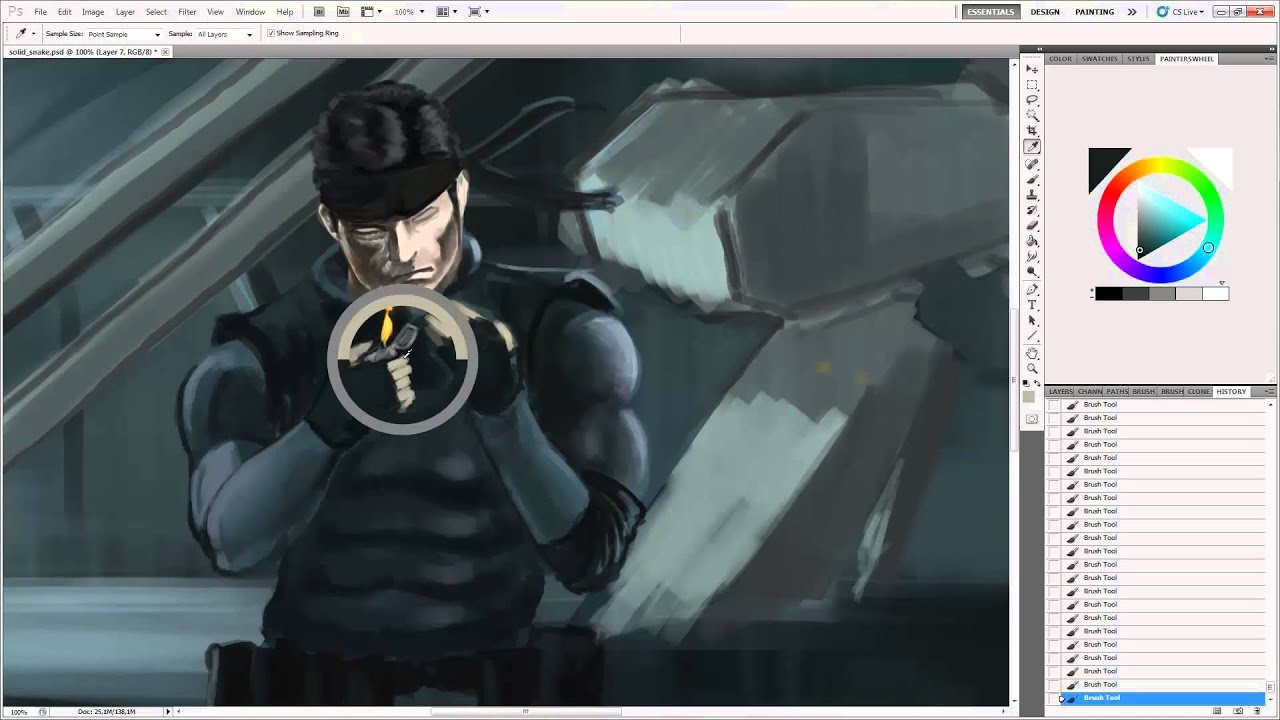Select the Path Selection tool
The width and height of the screenshot is (1280, 720).
1032,320
